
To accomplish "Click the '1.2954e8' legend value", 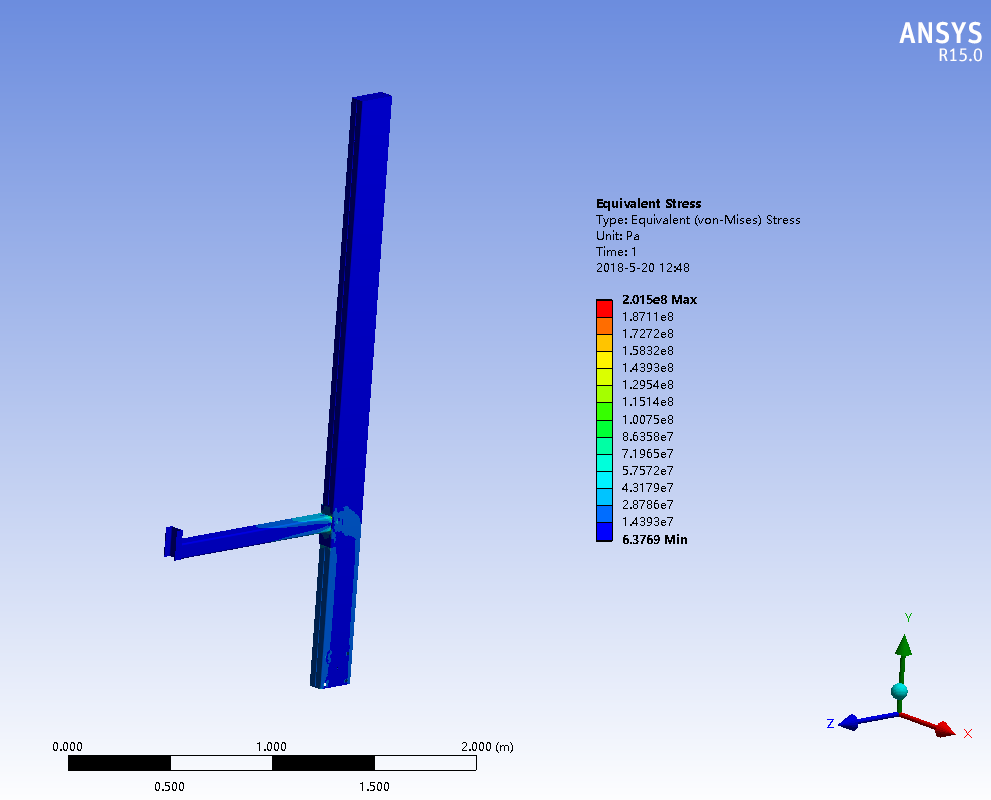I will tap(648, 385).
